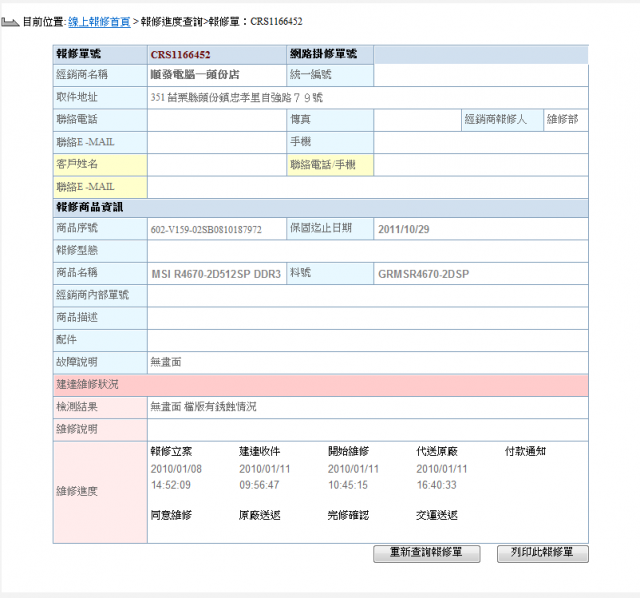Click the 同意維修 progress step
The width and height of the screenshot is (640, 598).
pyautogui.click(x=171, y=515)
